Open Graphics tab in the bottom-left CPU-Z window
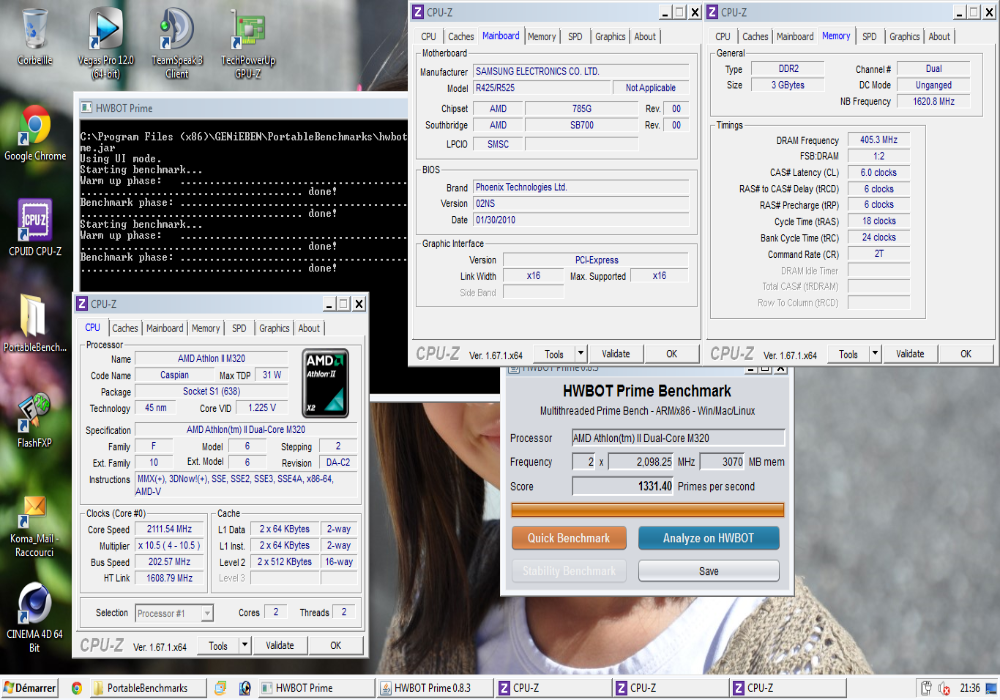 pos(274,328)
